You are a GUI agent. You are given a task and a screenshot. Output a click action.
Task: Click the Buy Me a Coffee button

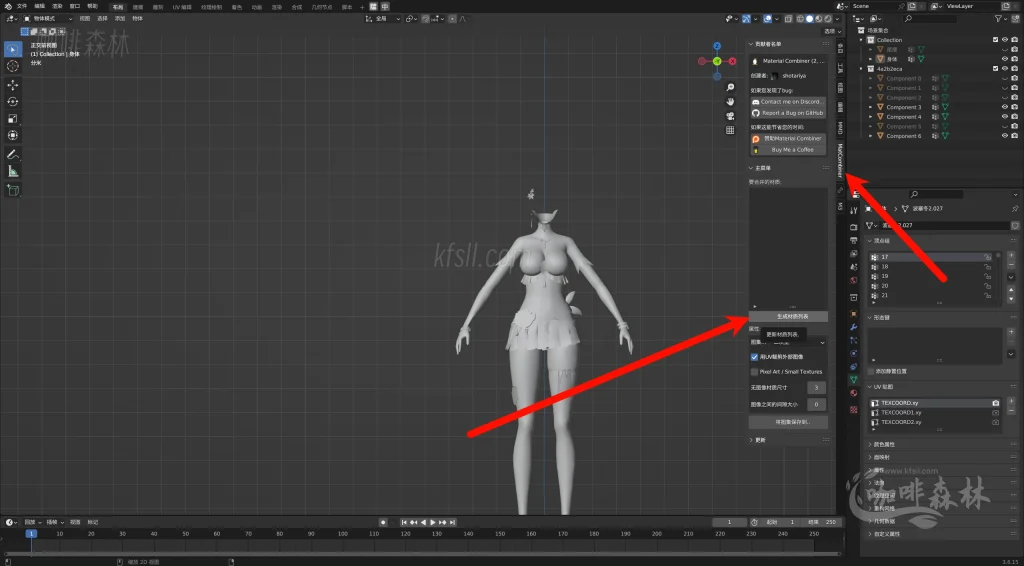tap(788, 149)
